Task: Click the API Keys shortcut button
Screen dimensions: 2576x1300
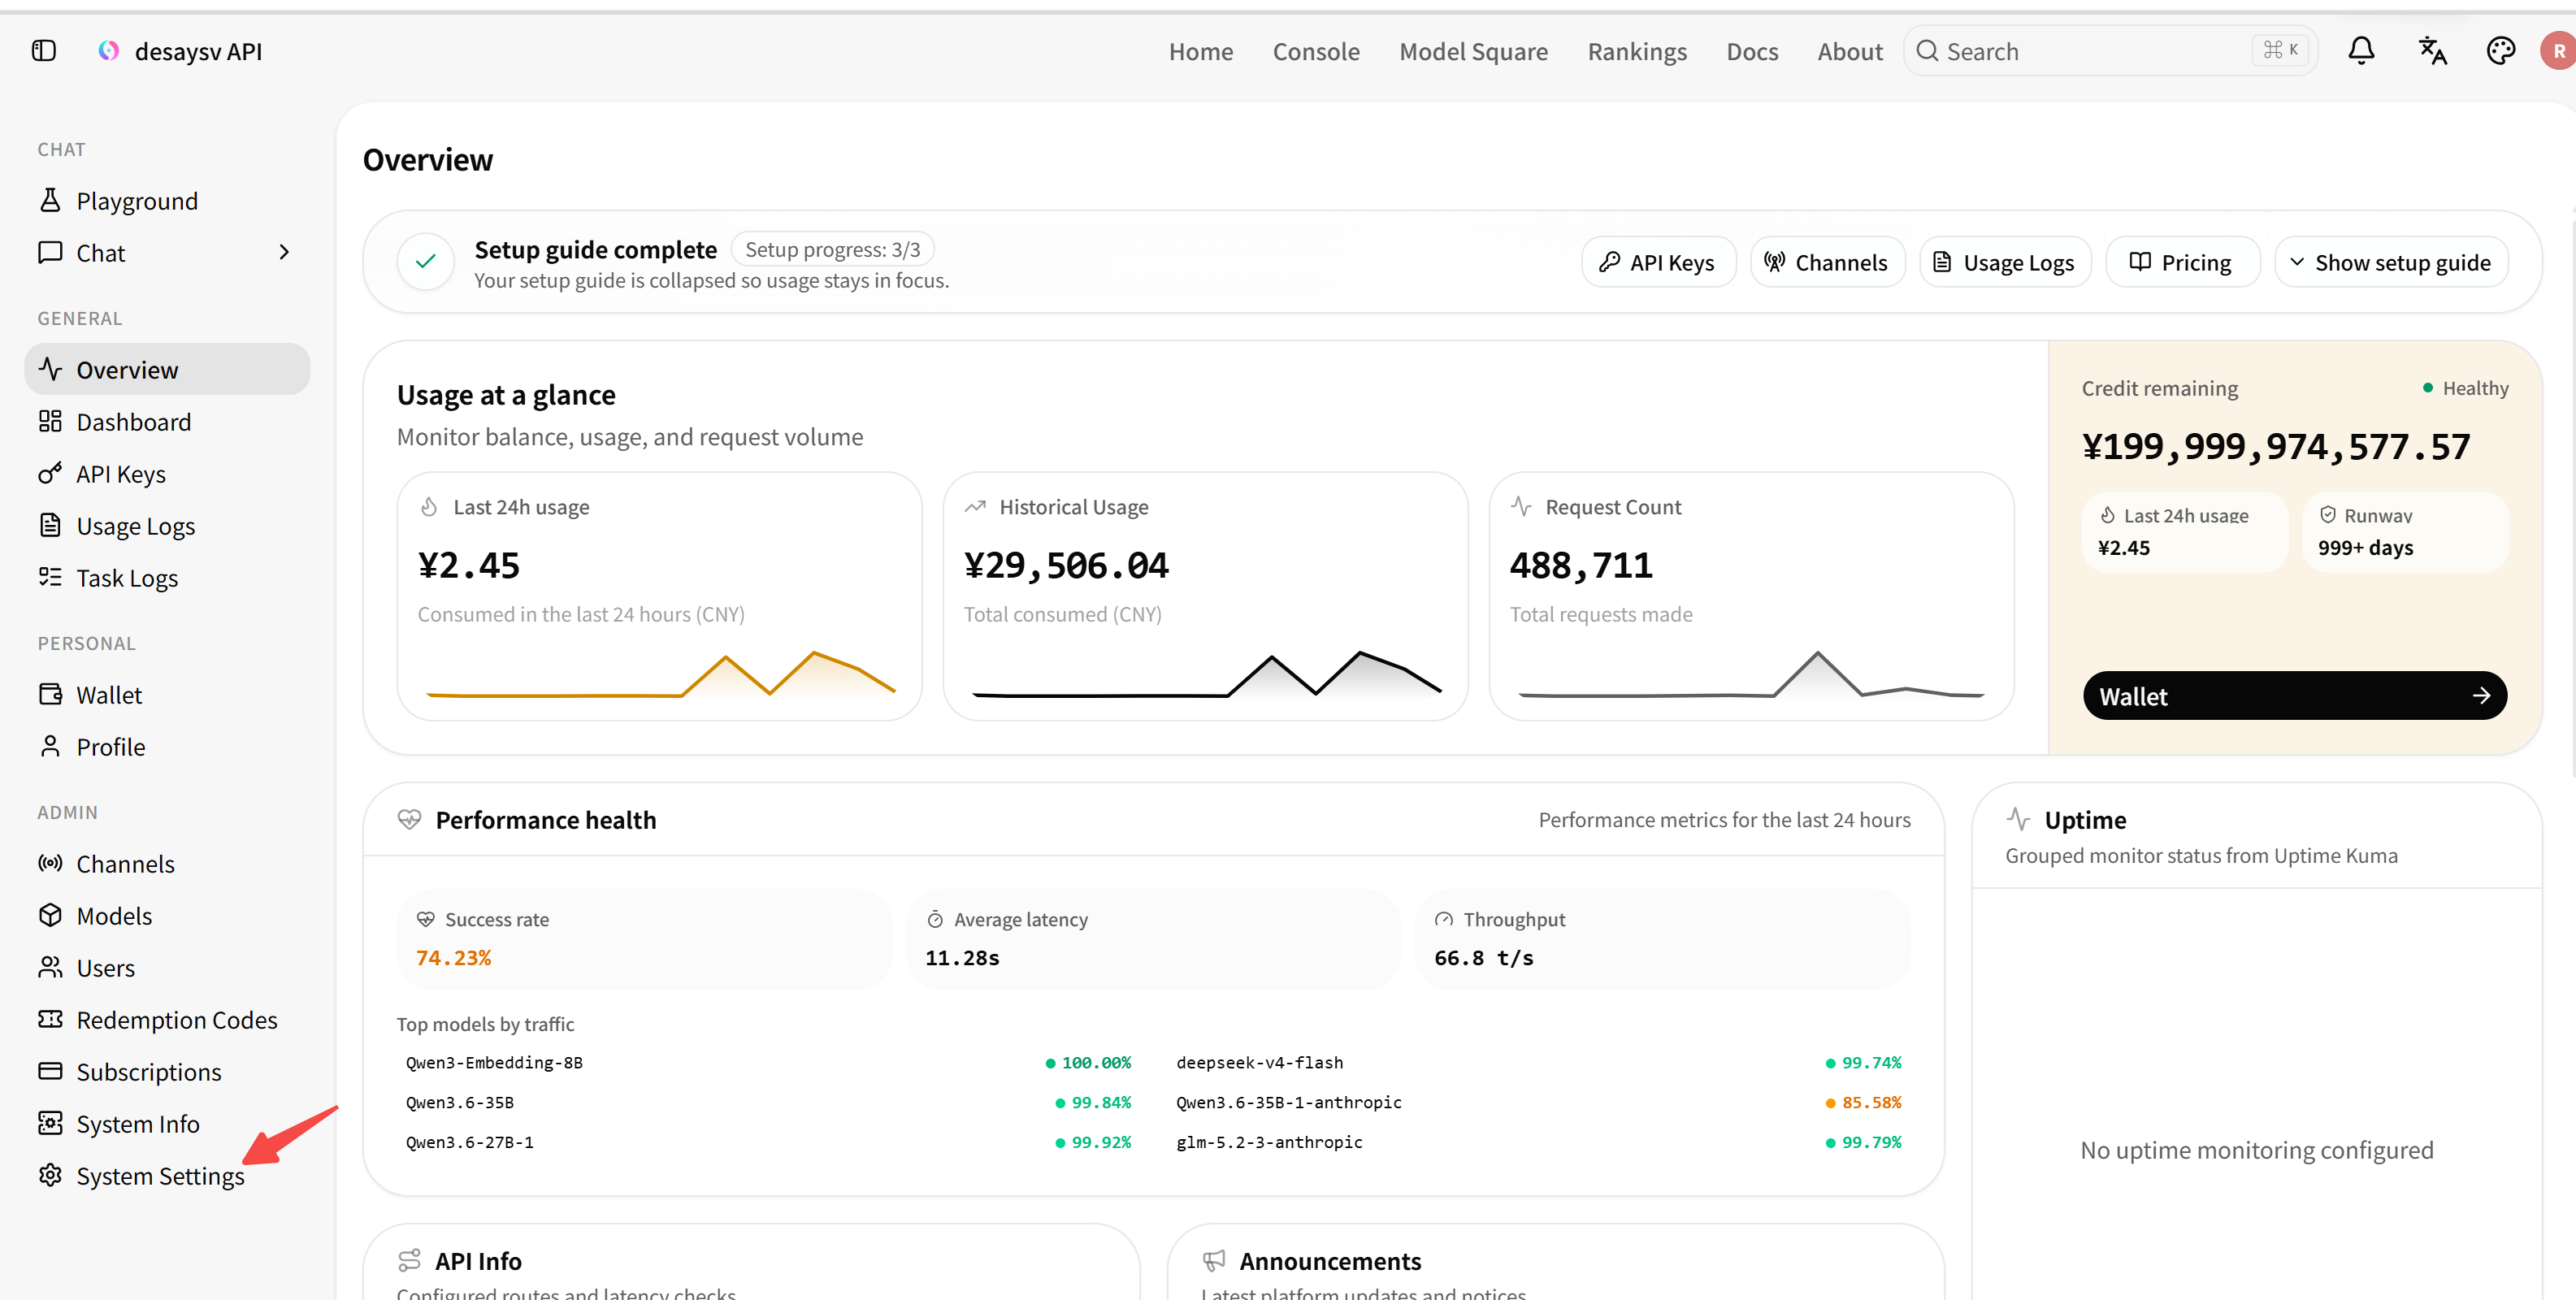Action: coord(1658,263)
